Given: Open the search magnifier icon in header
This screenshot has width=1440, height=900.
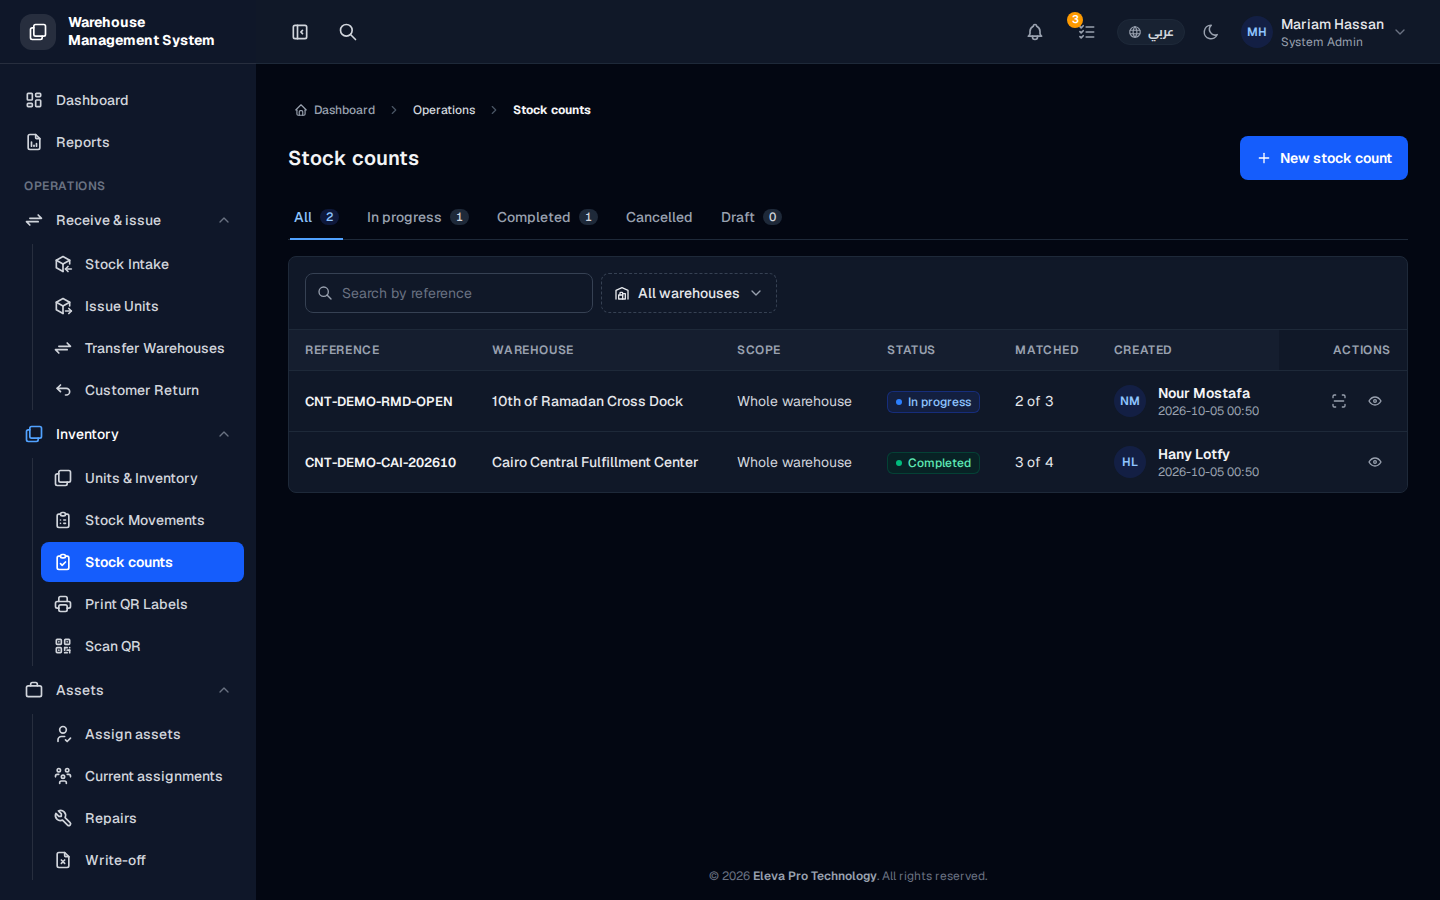Looking at the screenshot, I should pos(348,32).
